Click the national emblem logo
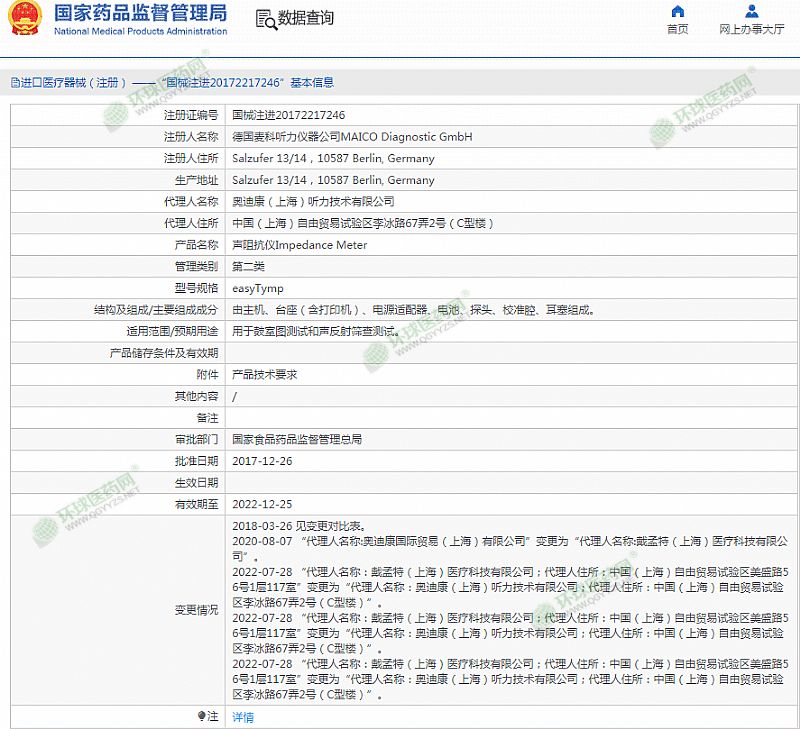 (24, 19)
